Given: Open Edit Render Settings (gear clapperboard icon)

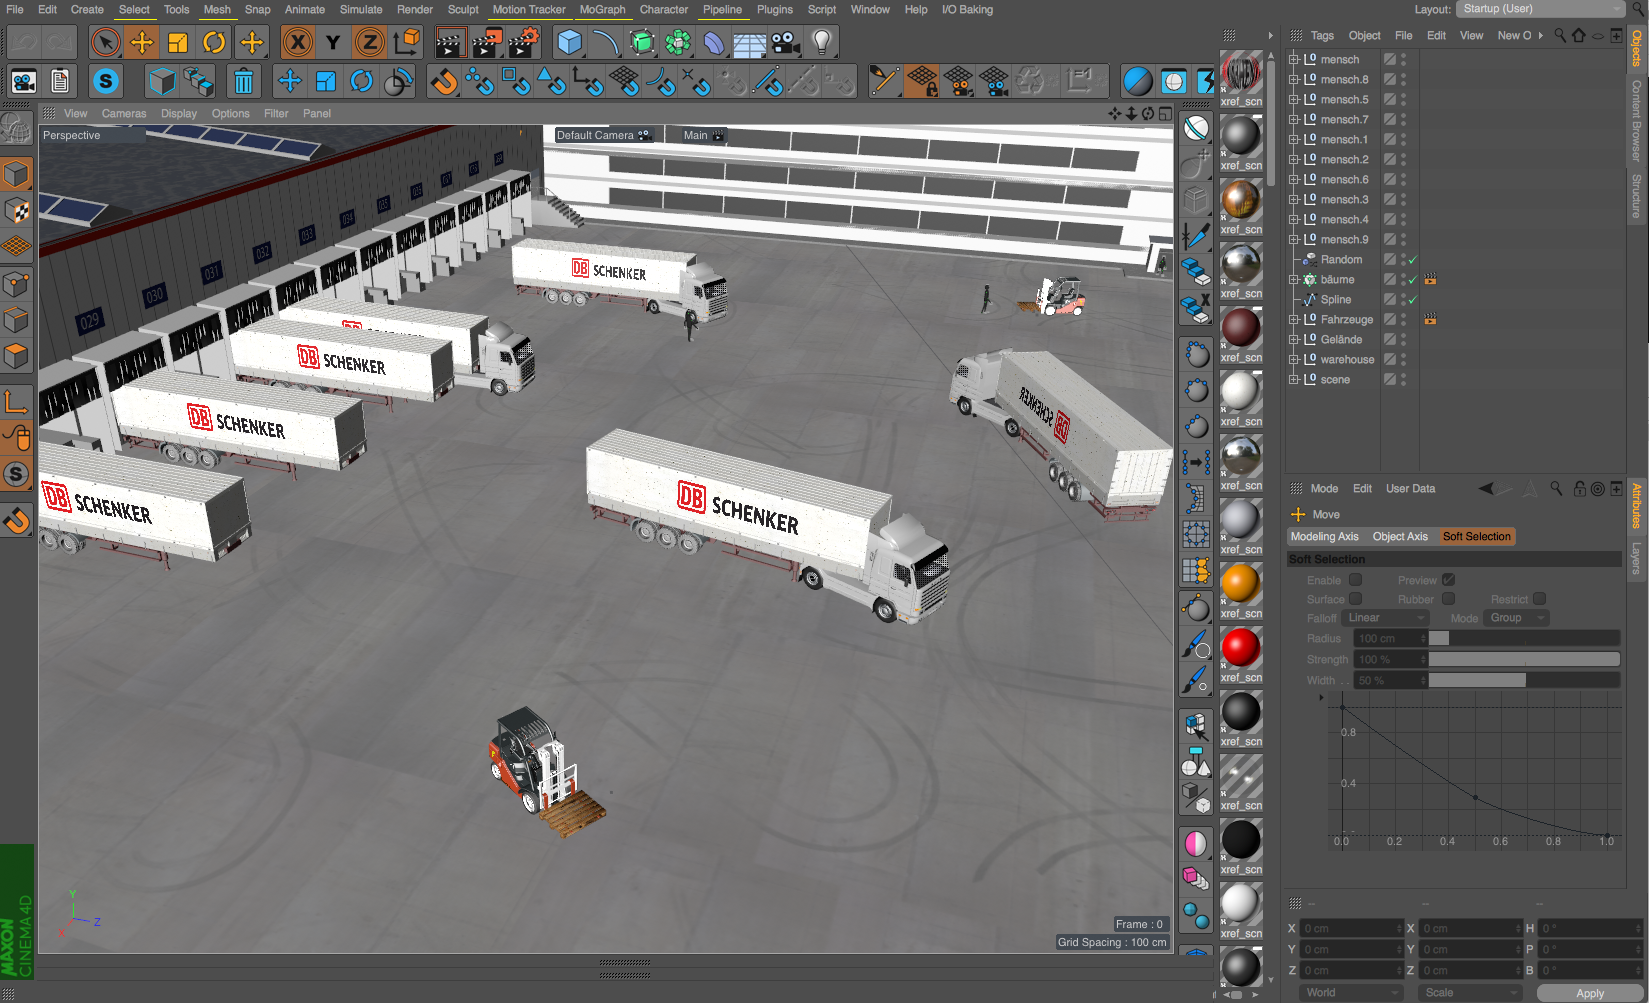Looking at the screenshot, I should tap(523, 42).
